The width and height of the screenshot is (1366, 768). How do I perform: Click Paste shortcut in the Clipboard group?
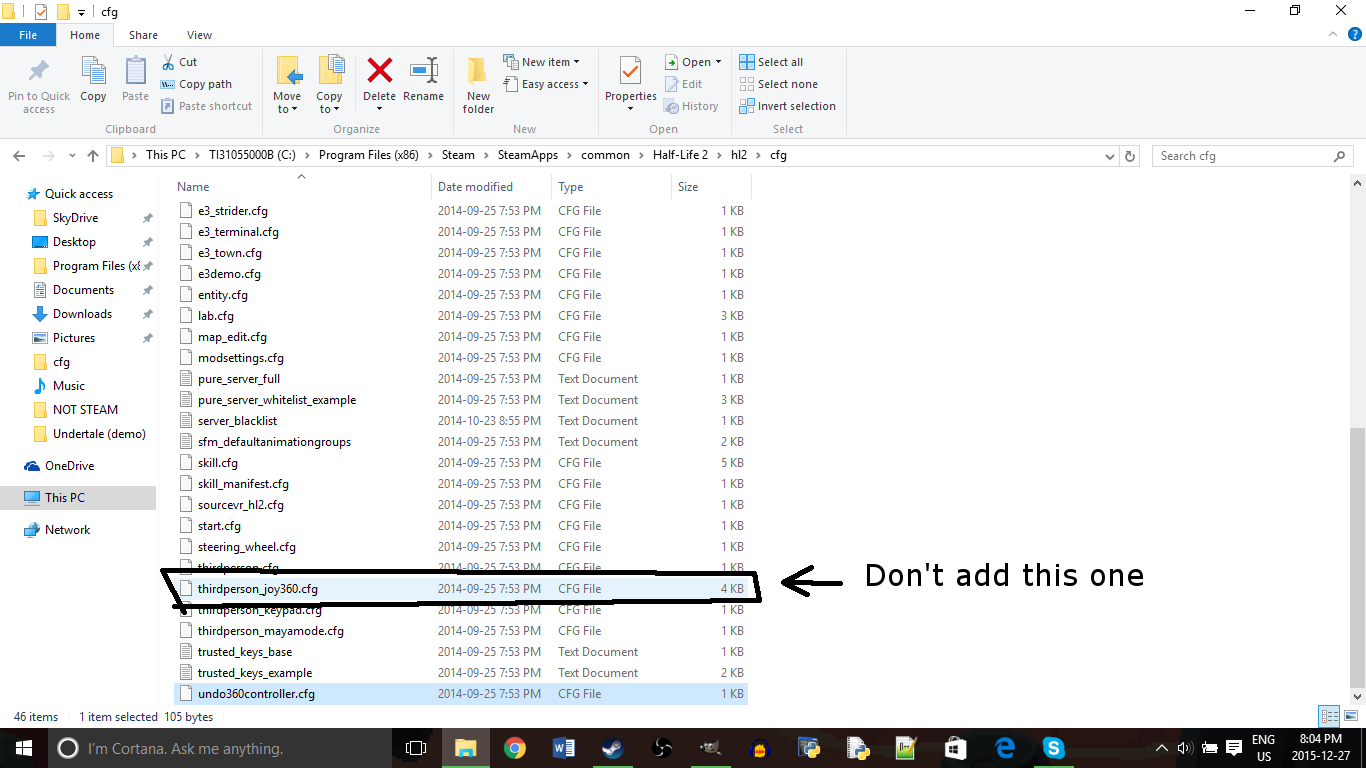206,106
